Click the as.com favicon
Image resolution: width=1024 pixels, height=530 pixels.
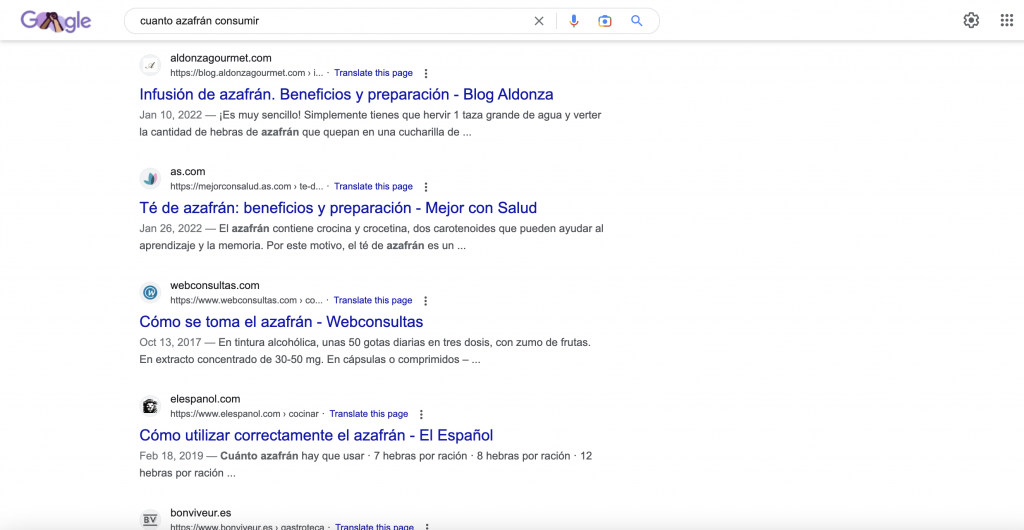pos(150,178)
